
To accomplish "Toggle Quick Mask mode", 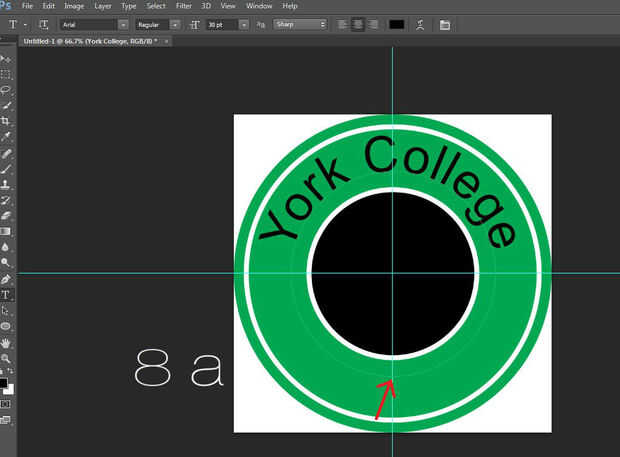I will pos(6,404).
